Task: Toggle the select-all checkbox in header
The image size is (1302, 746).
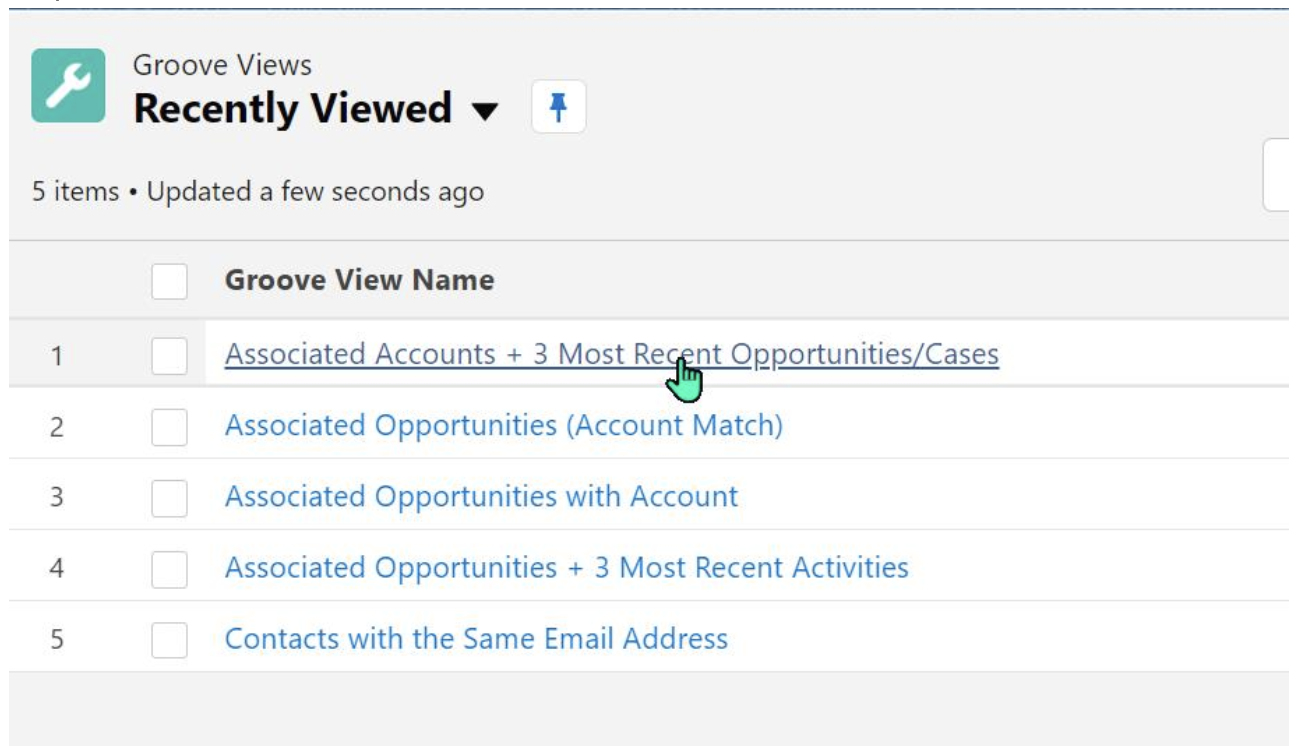Action: (x=170, y=281)
